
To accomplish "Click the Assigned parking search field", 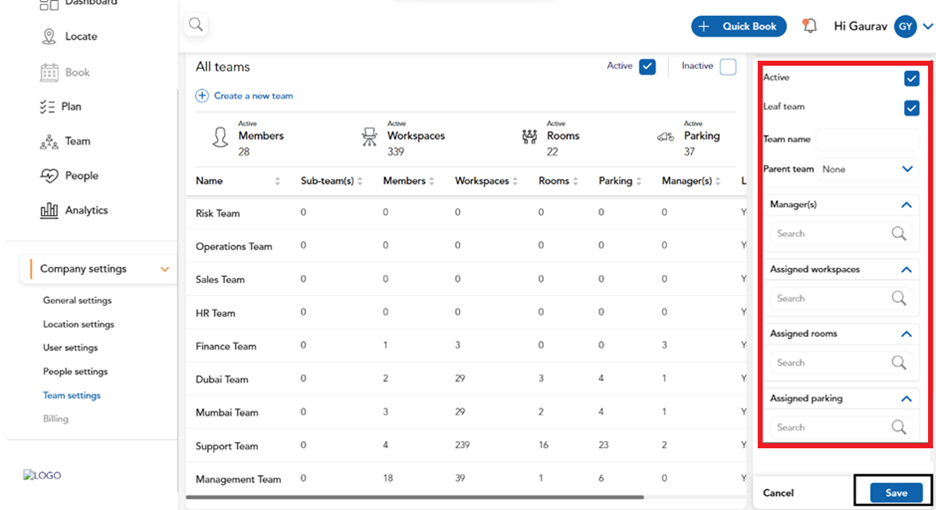I will click(842, 427).
